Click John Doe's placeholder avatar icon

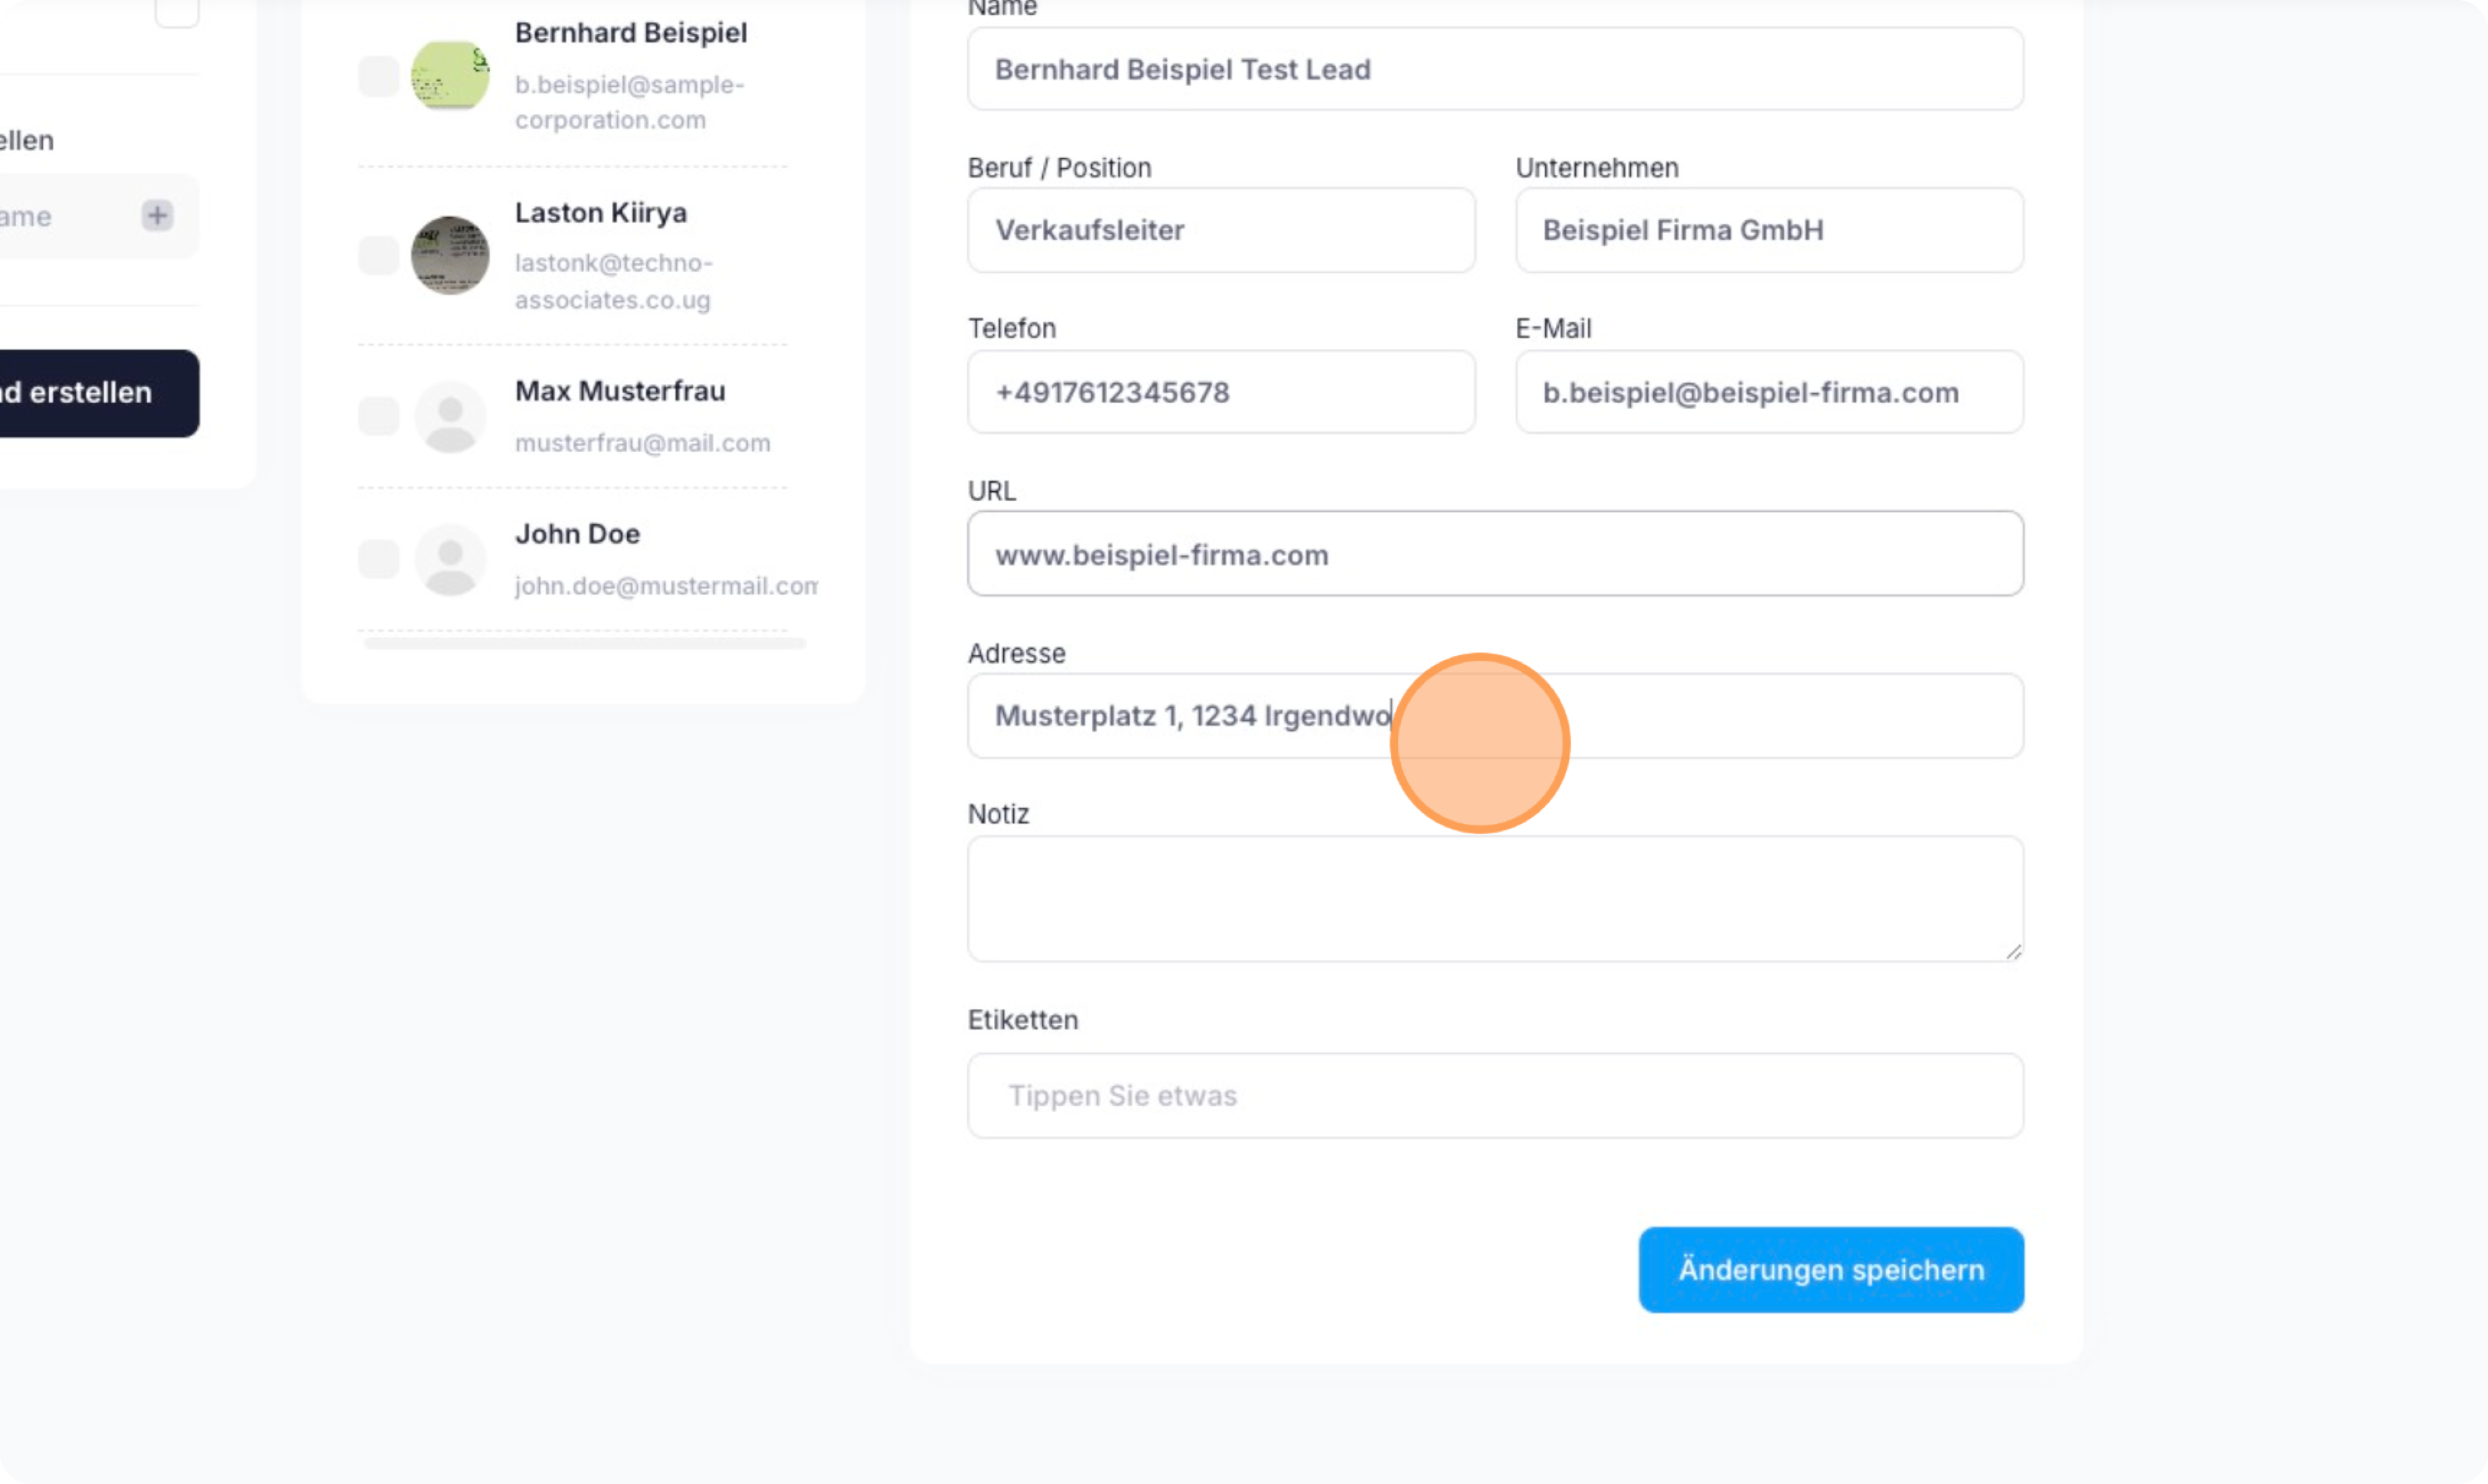(450, 559)
